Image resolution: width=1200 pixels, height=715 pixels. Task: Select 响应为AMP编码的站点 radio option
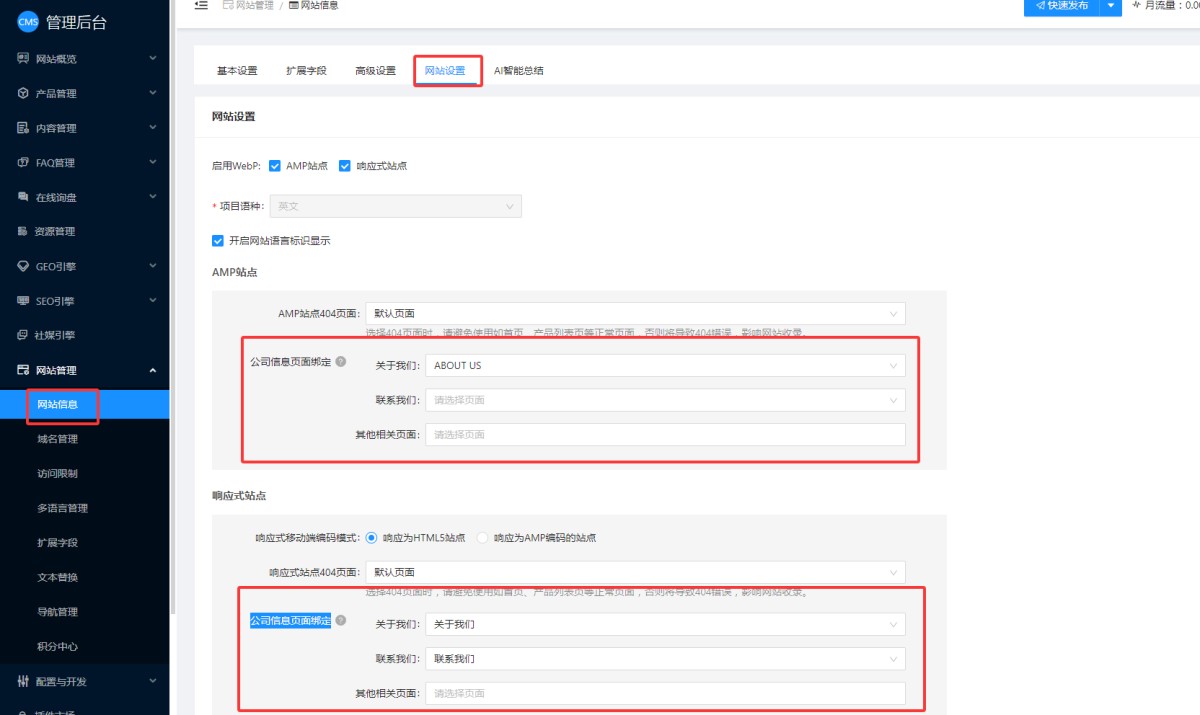pyautogui.click(x=482, y=538)
